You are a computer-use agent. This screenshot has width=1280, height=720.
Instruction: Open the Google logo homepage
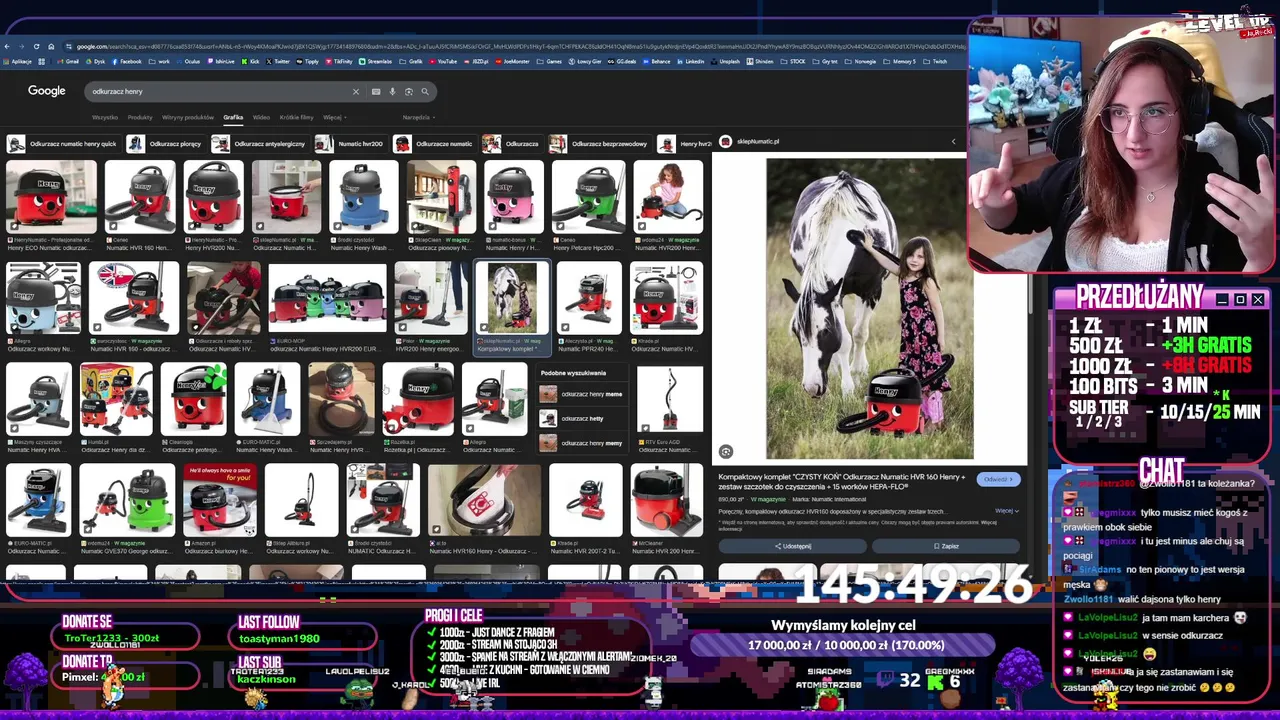point(46,91)
